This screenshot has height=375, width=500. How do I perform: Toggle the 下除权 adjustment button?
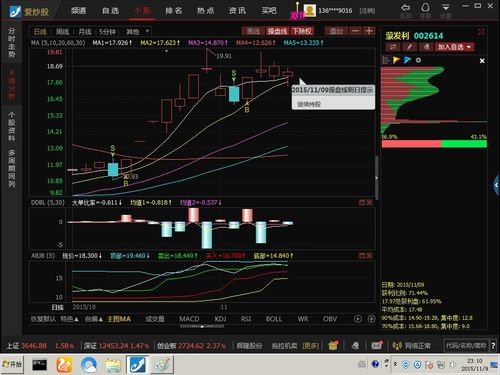(x=302, y=31)
